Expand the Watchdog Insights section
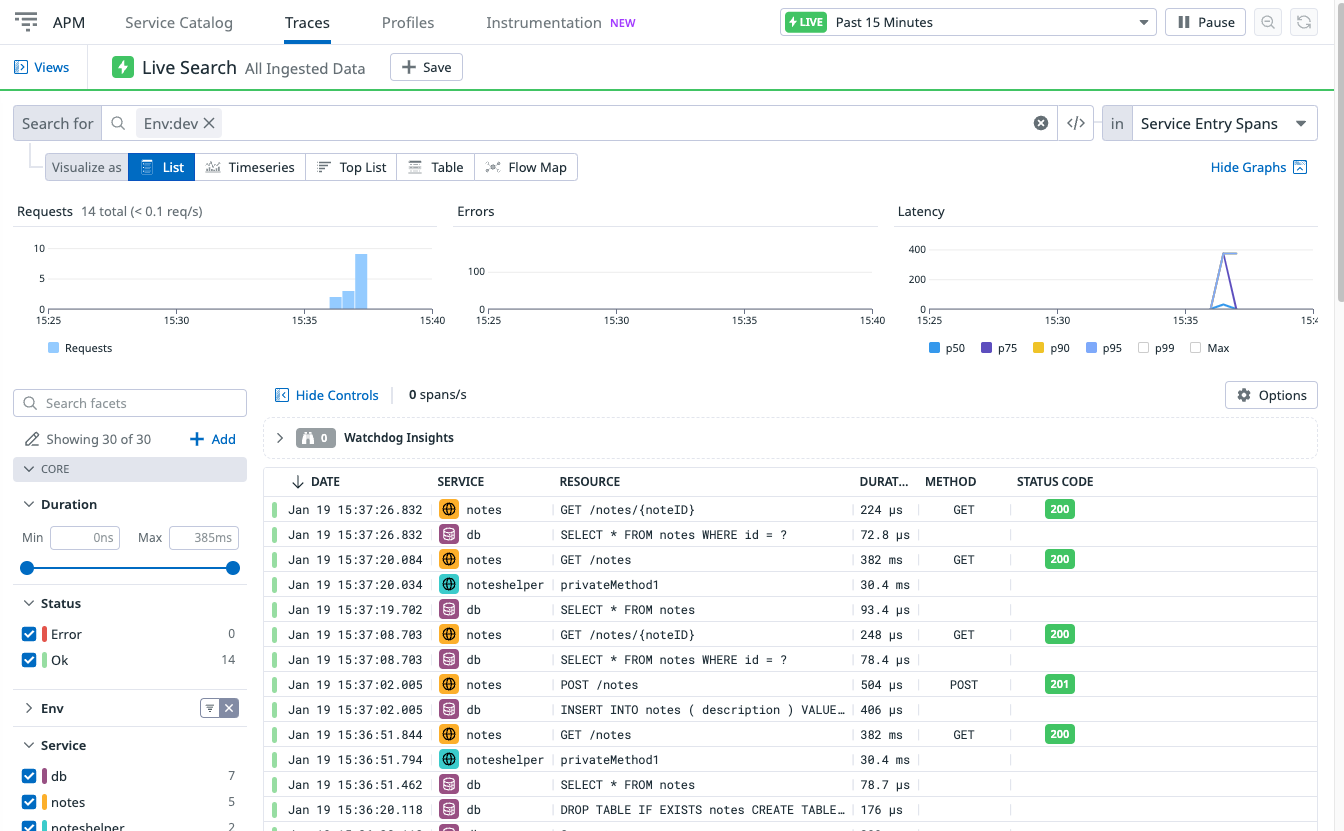 [280, 438]
